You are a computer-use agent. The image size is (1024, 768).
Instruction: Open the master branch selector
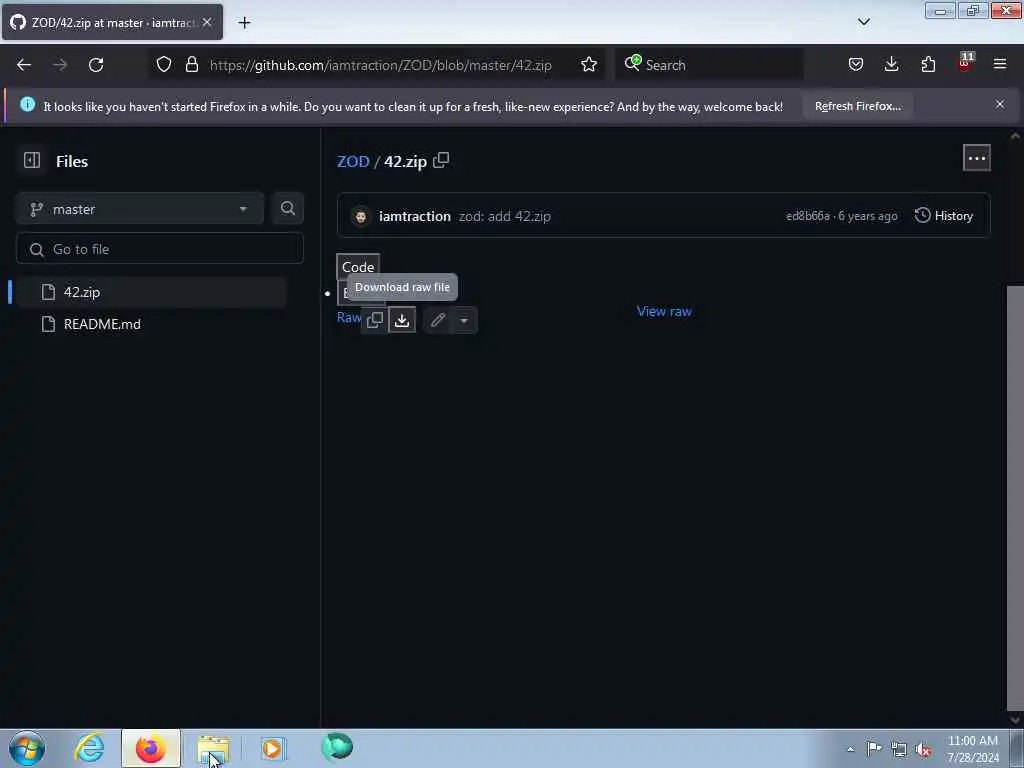coord(140,209)
